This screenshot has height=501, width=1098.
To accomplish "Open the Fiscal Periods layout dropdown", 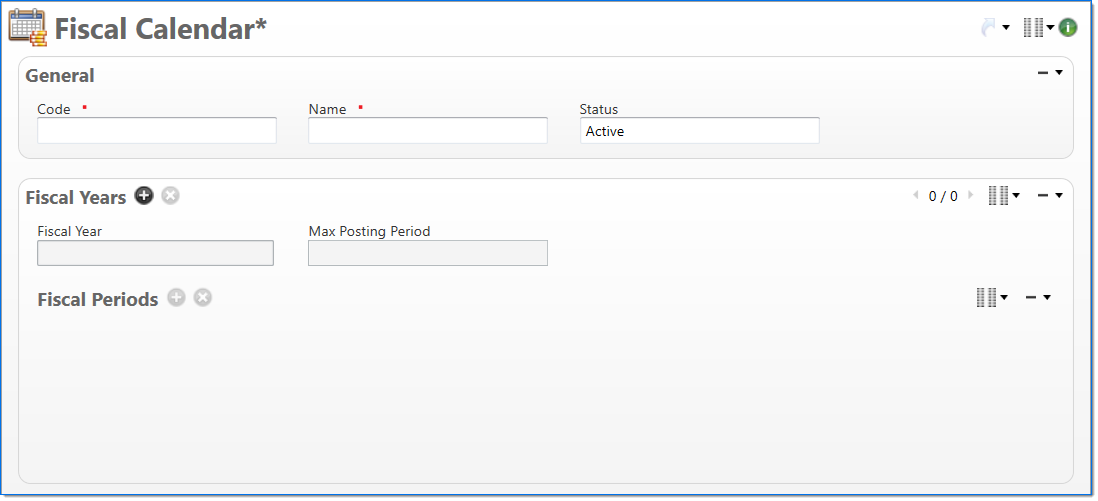I will point(991,298).
